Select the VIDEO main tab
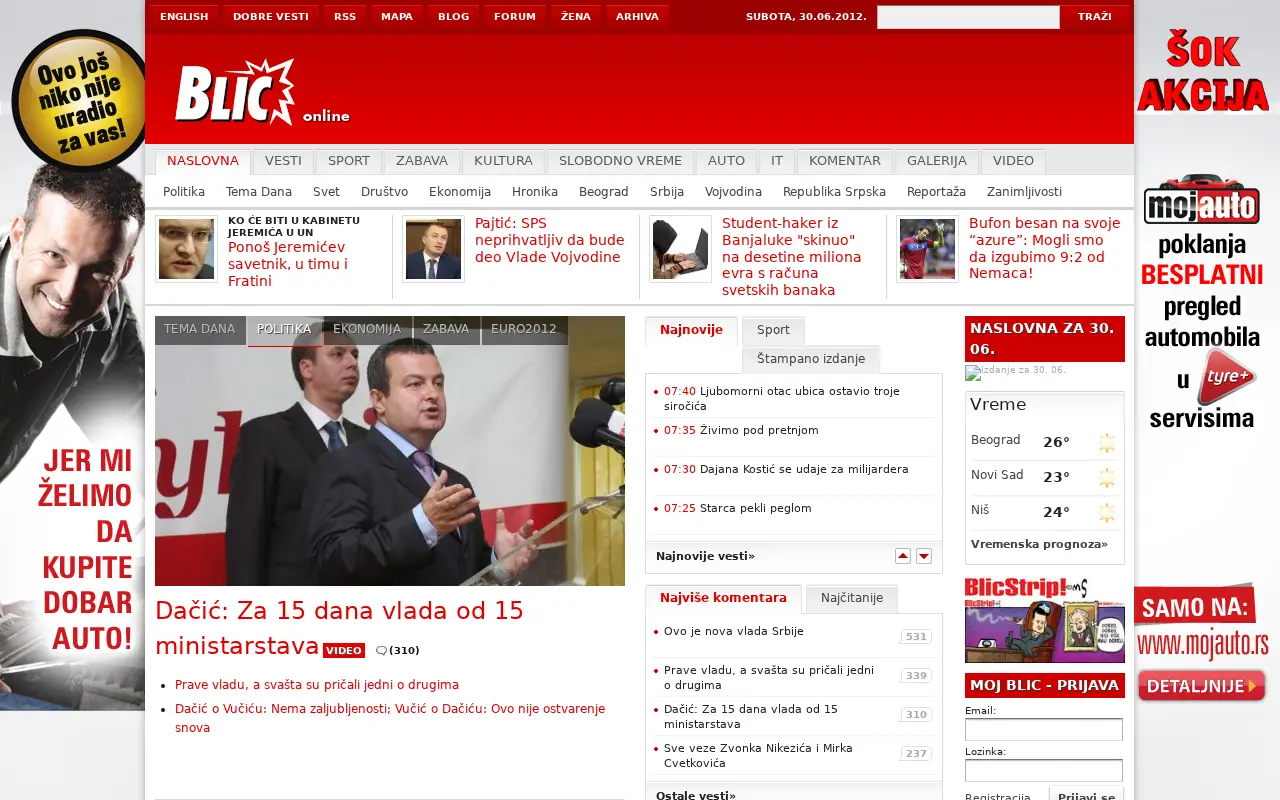 (x=1013, y=161)
